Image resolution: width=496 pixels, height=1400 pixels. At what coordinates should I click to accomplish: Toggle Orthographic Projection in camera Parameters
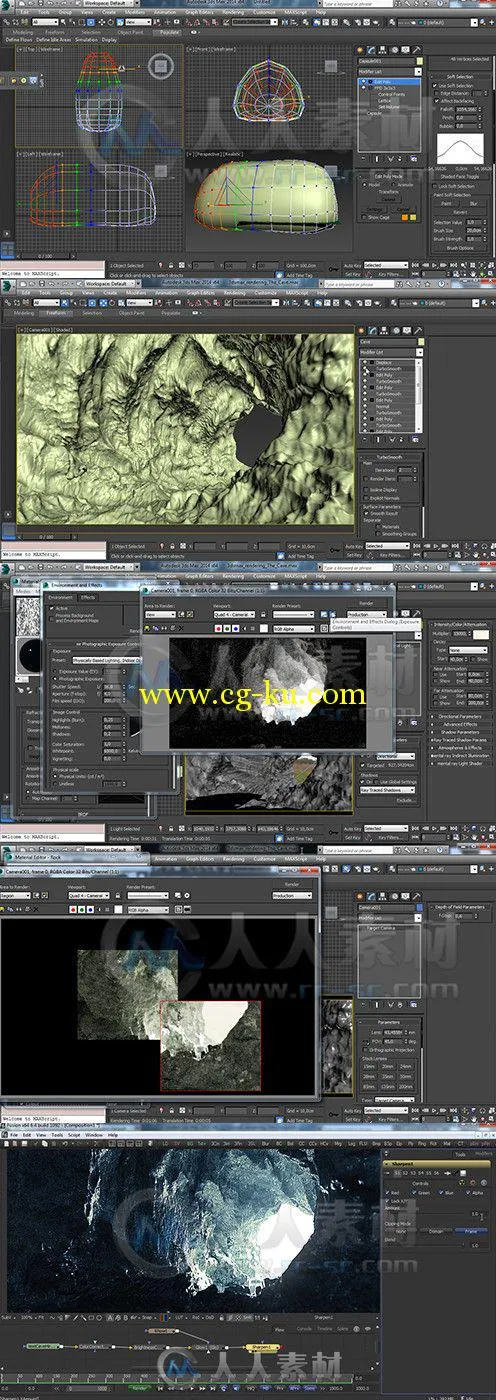pyautogui.click(x=365, y=1050)
